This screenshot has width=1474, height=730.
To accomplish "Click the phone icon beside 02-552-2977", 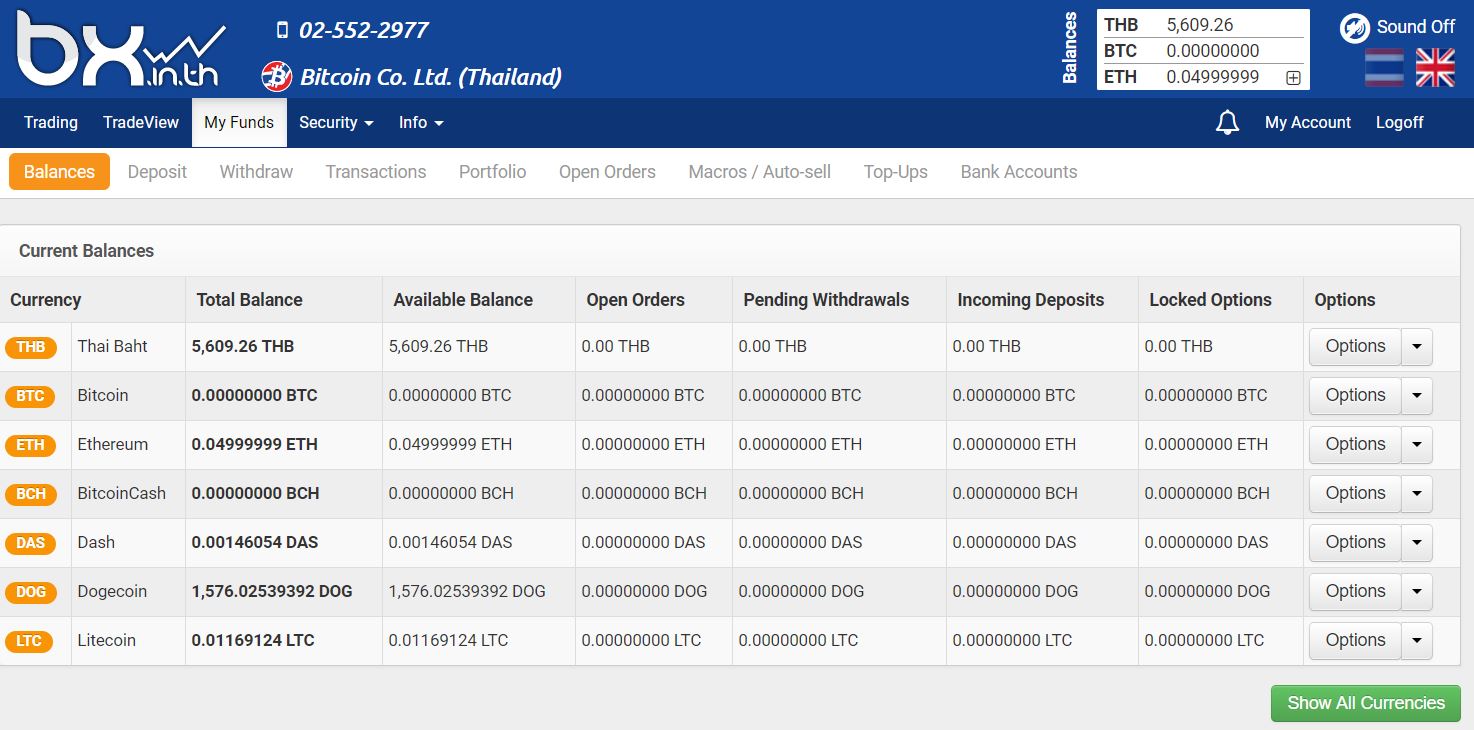I will click(282, 30).
